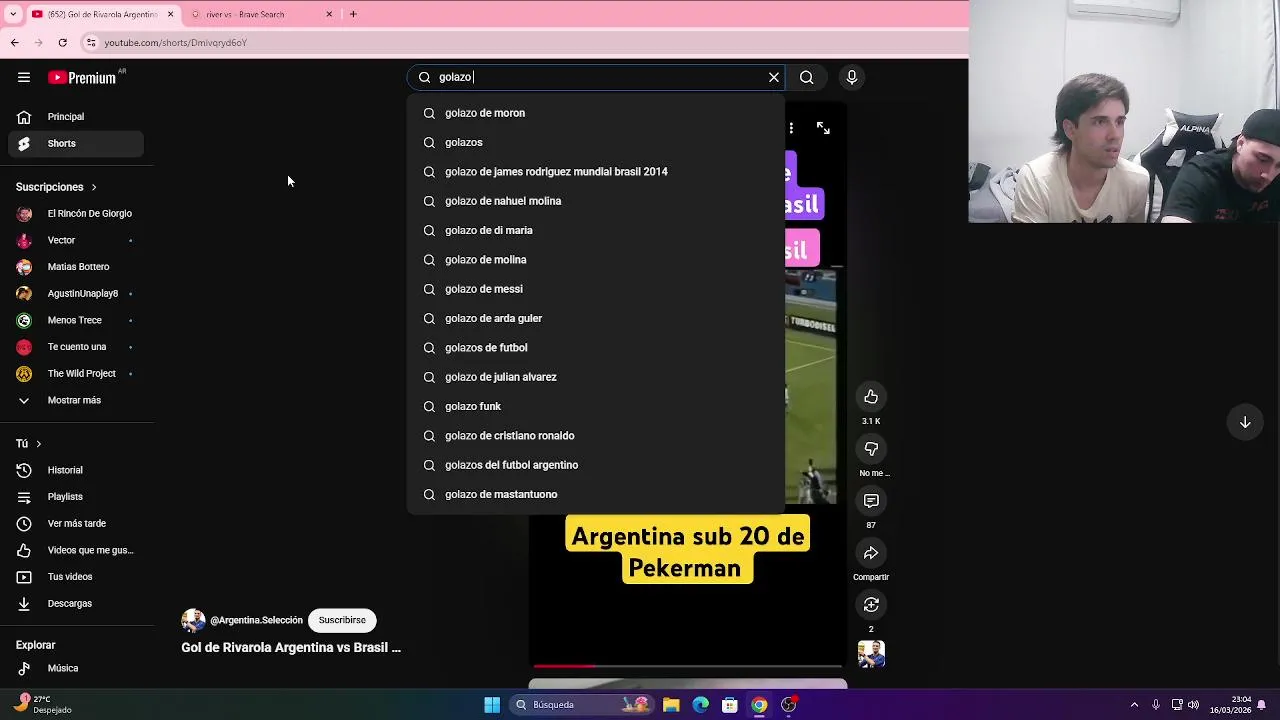Select suggestion golazos
This screenshot has width=1280, height=720.
pyautogui.click(x=595, y=142)
